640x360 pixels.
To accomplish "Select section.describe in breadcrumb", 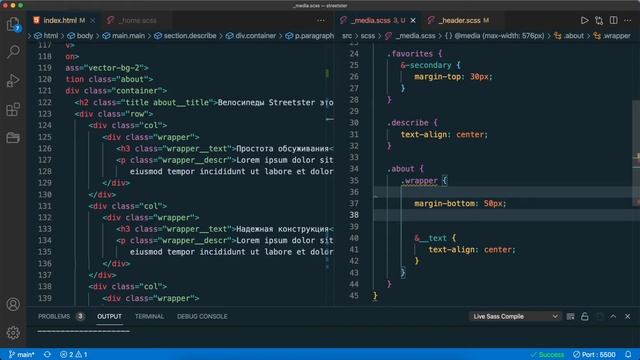I will coord(185,36).
